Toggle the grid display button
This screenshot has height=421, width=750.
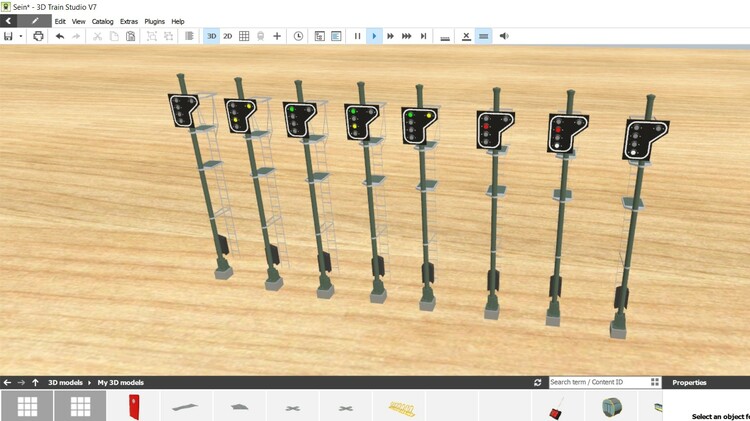[x=244, y=36]
